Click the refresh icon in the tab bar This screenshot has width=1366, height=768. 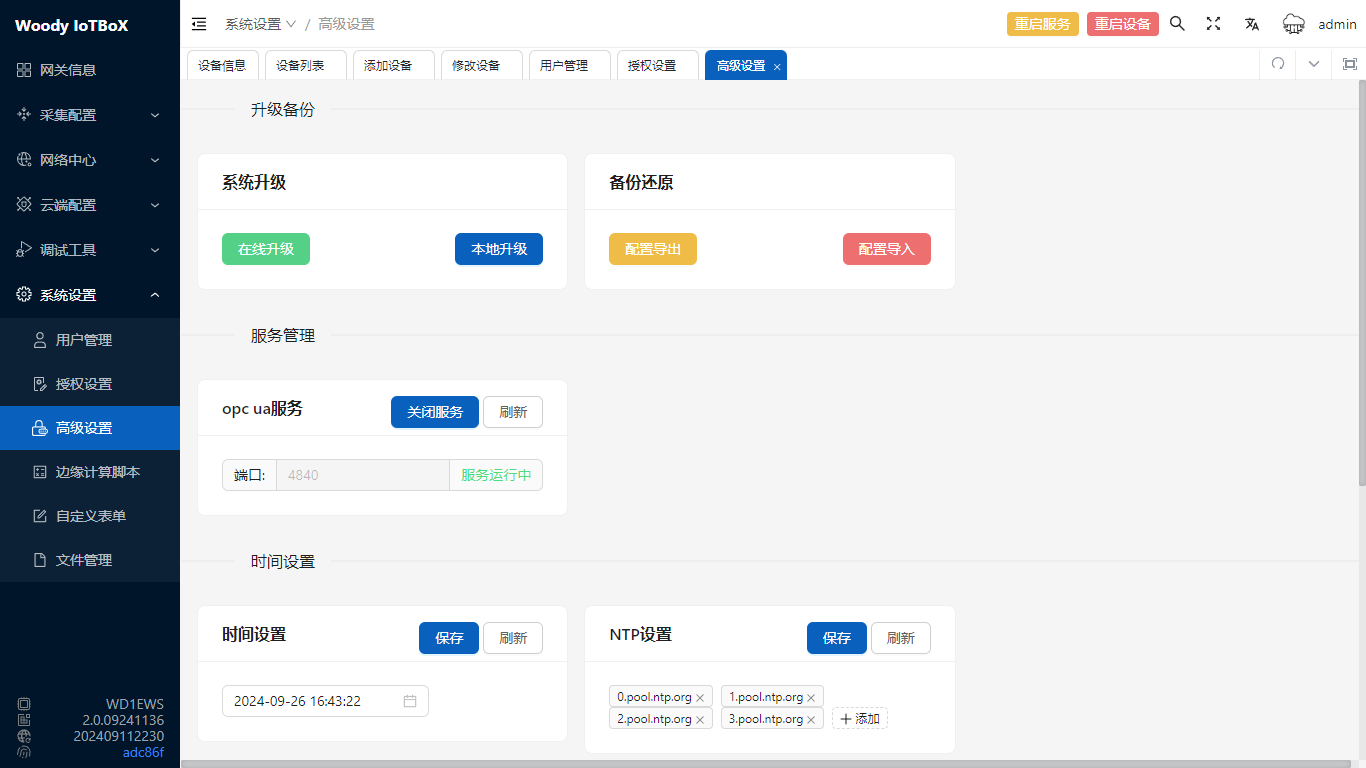point(1278,64)
